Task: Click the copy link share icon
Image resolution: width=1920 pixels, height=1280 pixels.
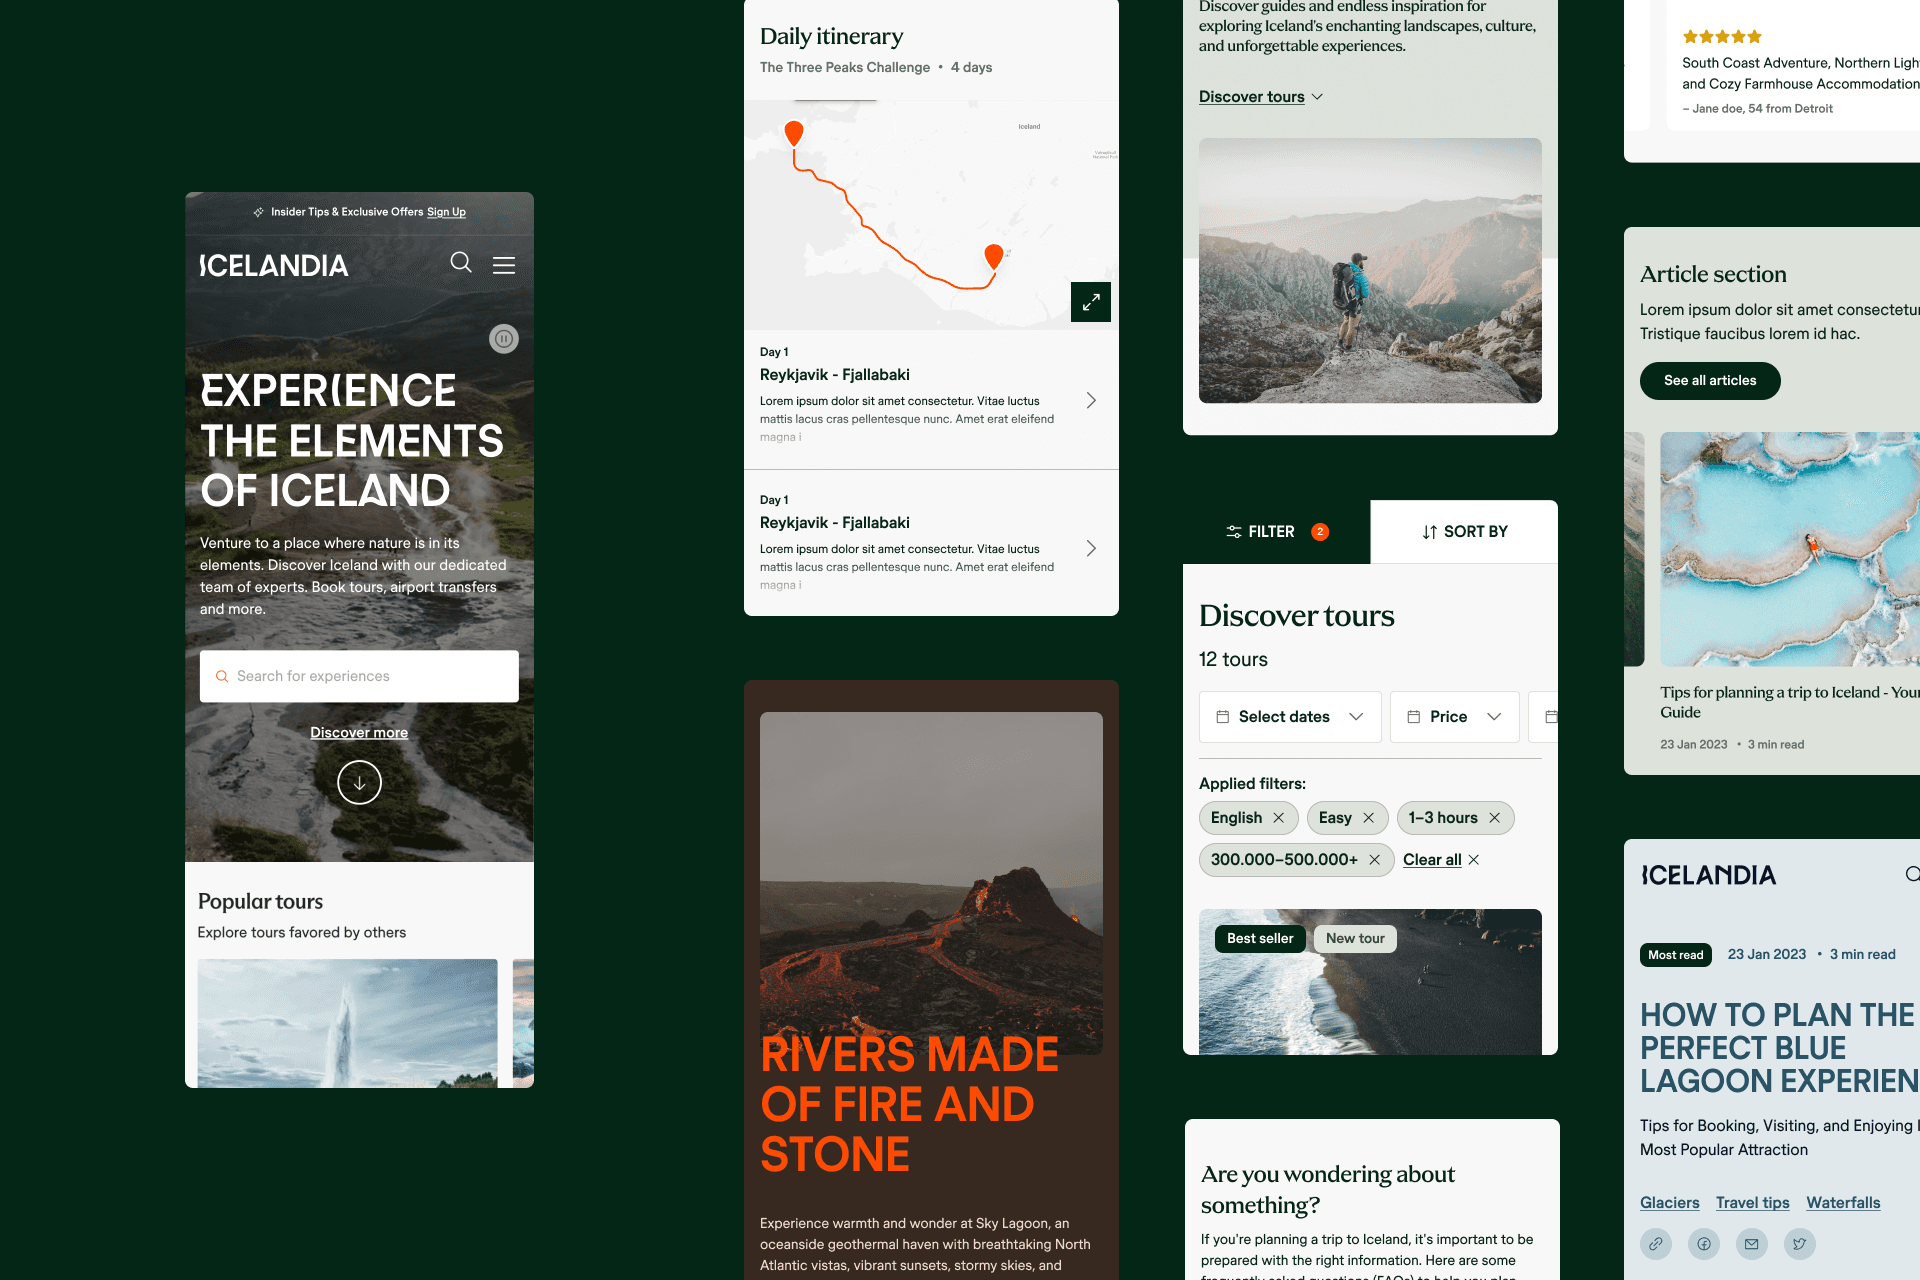Action: 1656,1244
